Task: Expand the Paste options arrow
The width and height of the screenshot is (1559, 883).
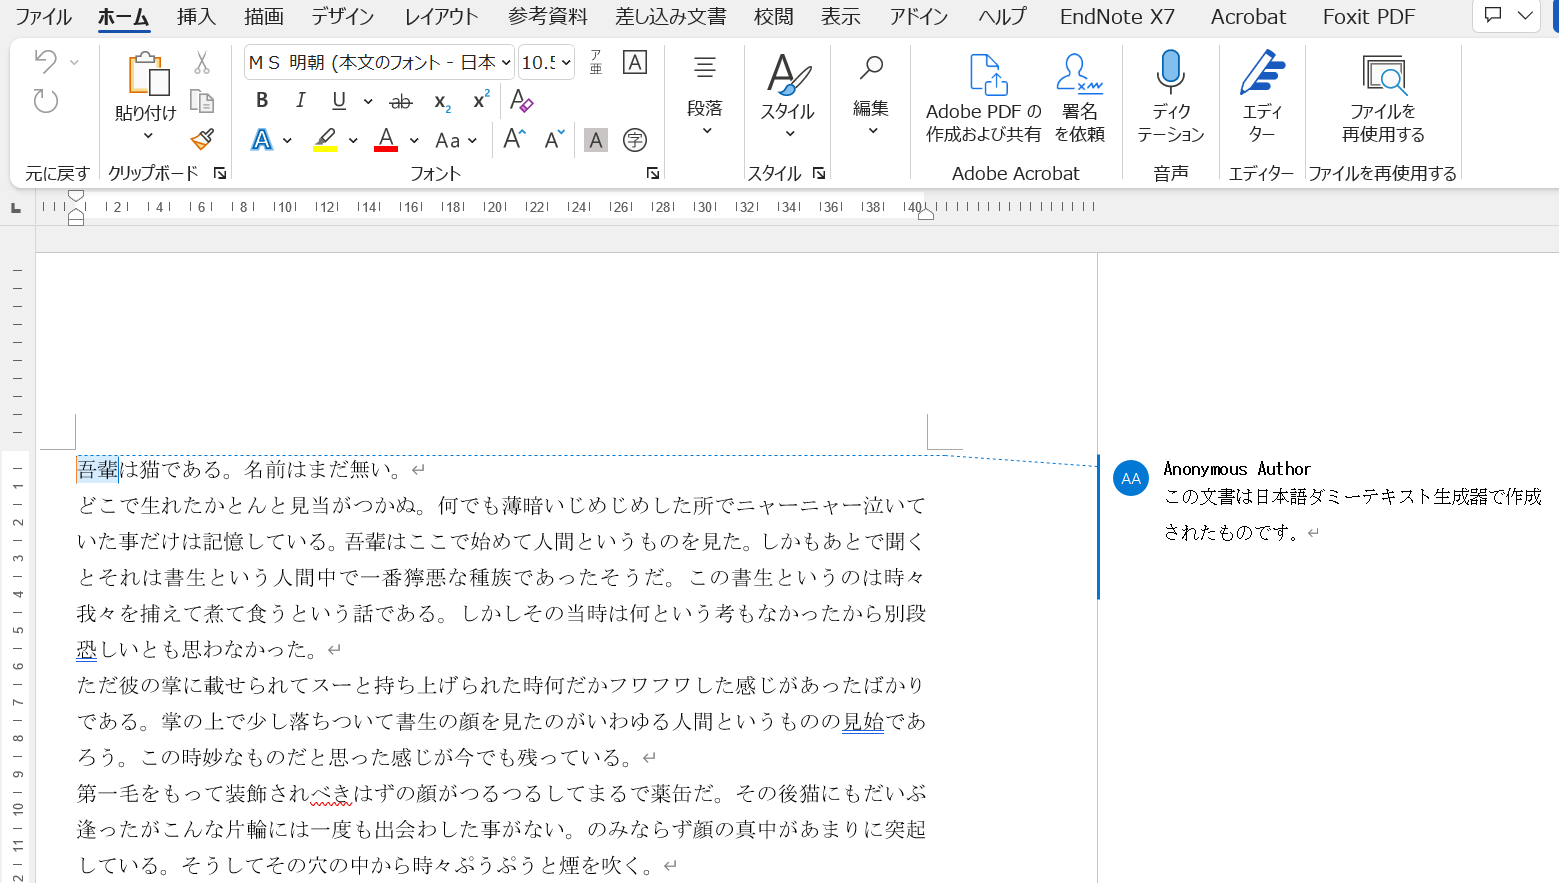Action: point(147,136)
